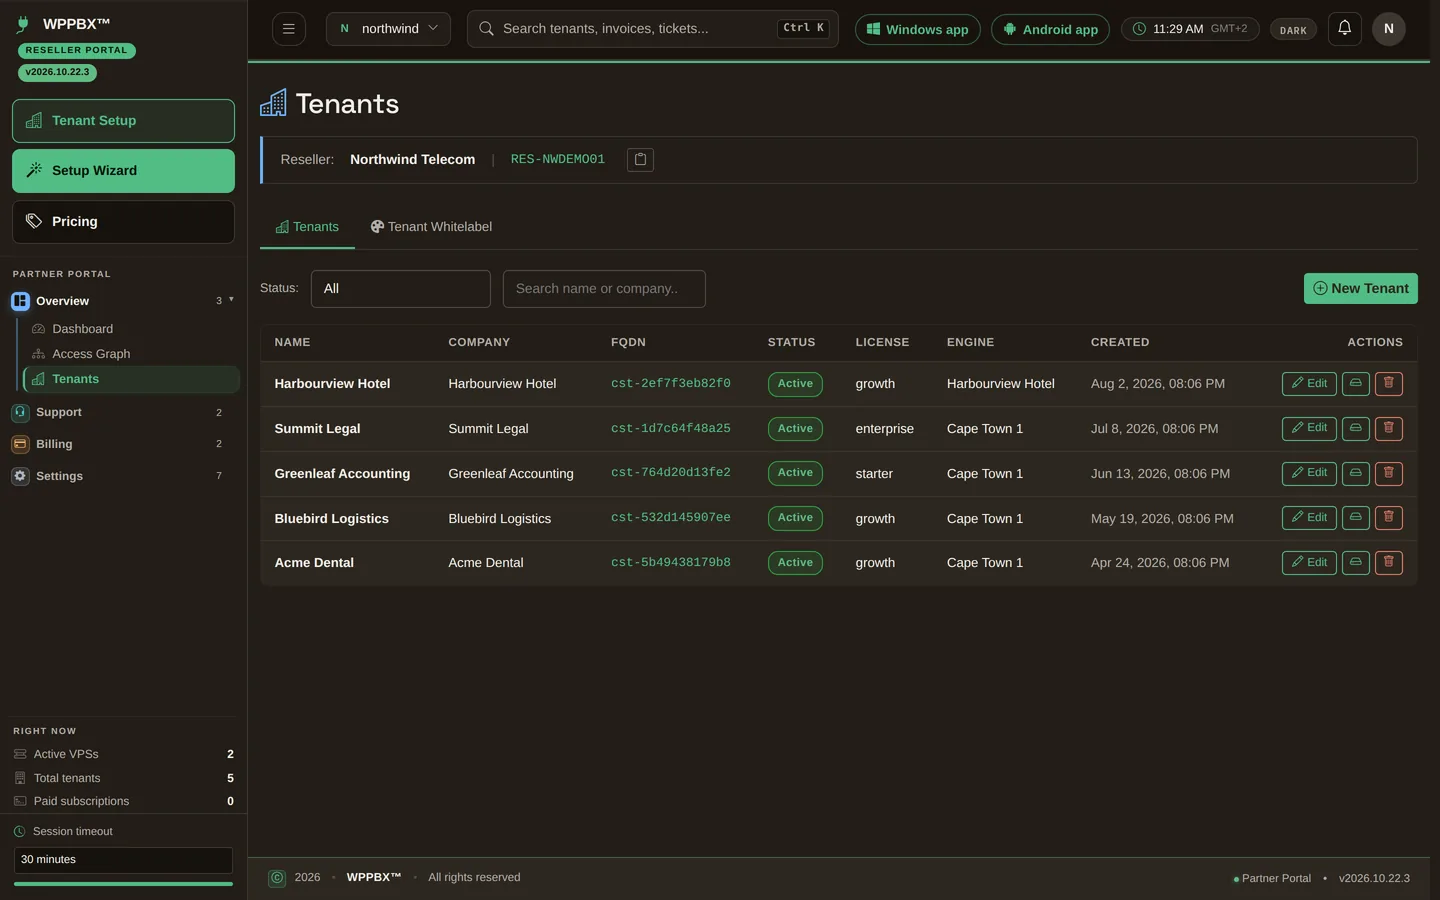Click the drive icon for Summit Legal

coord(1355,428)
